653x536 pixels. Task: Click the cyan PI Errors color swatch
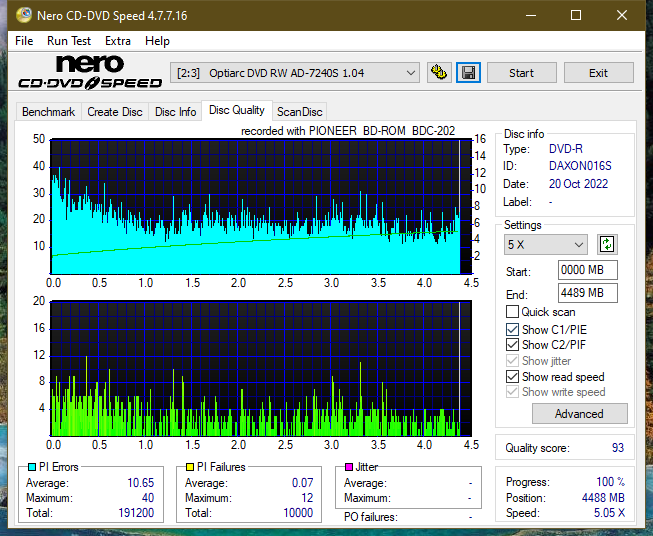32,467
